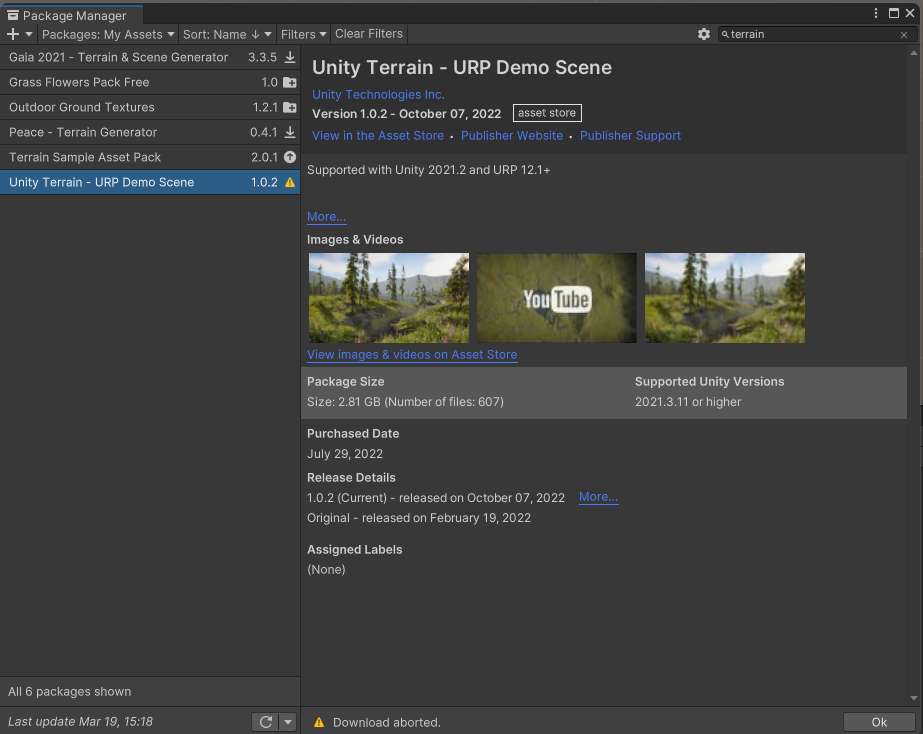Click Ok to dismiss download aborted

click(x=879, y=722)
